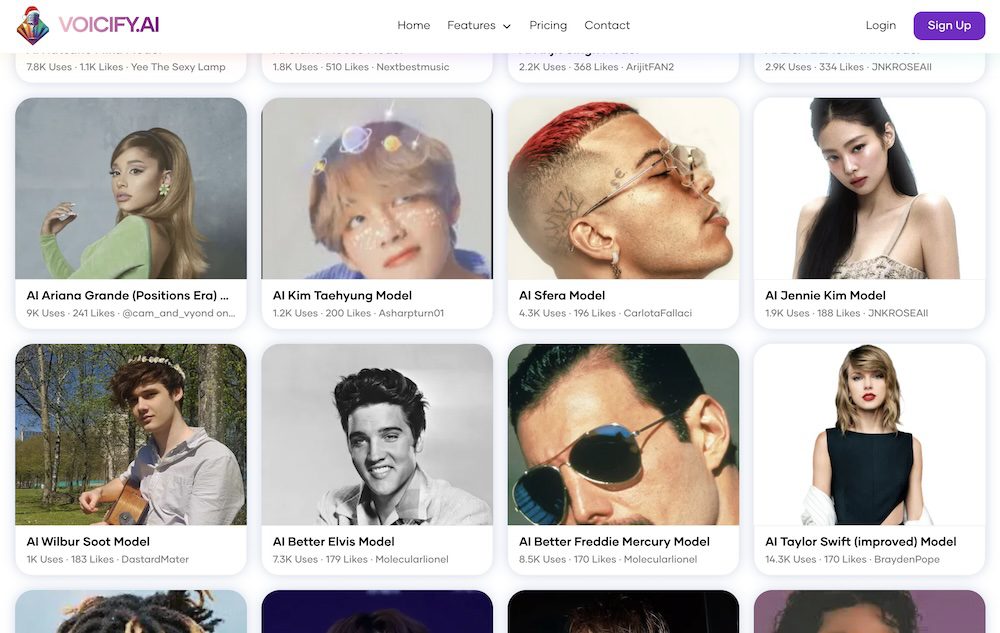The width and height of the screenshot is (1000, 633).
Task: Open the AI Better Elvis Model title
Action: coord(333,541)
